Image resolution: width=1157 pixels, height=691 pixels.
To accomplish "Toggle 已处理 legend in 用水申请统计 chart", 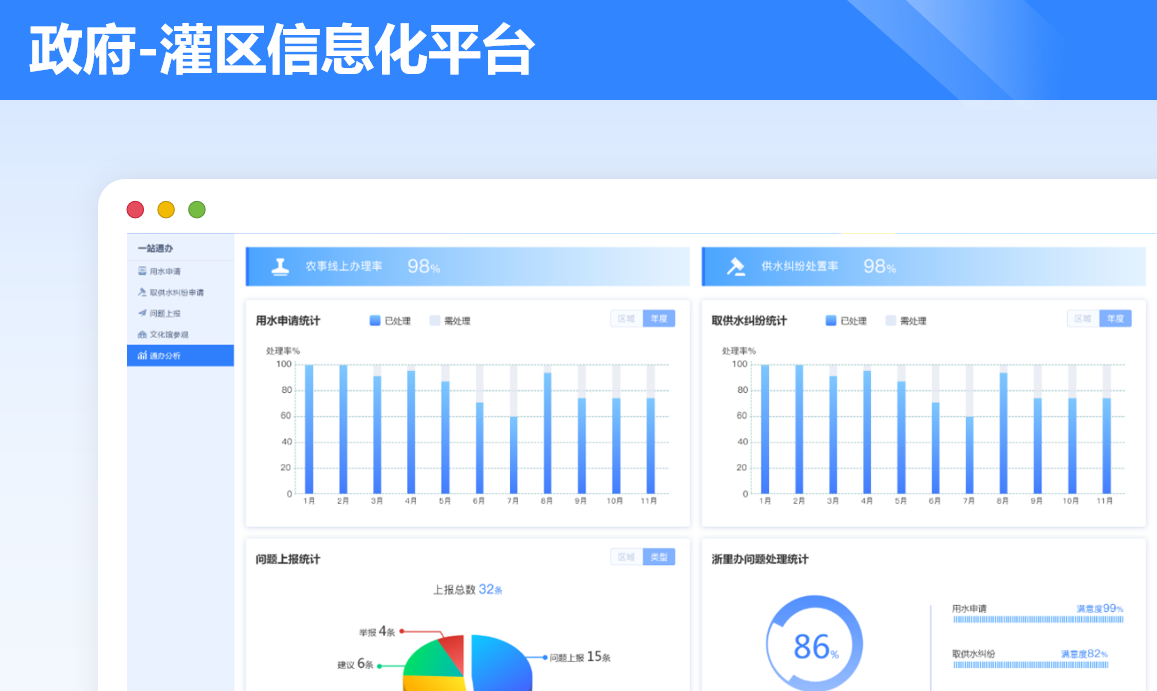I will 390,320.
